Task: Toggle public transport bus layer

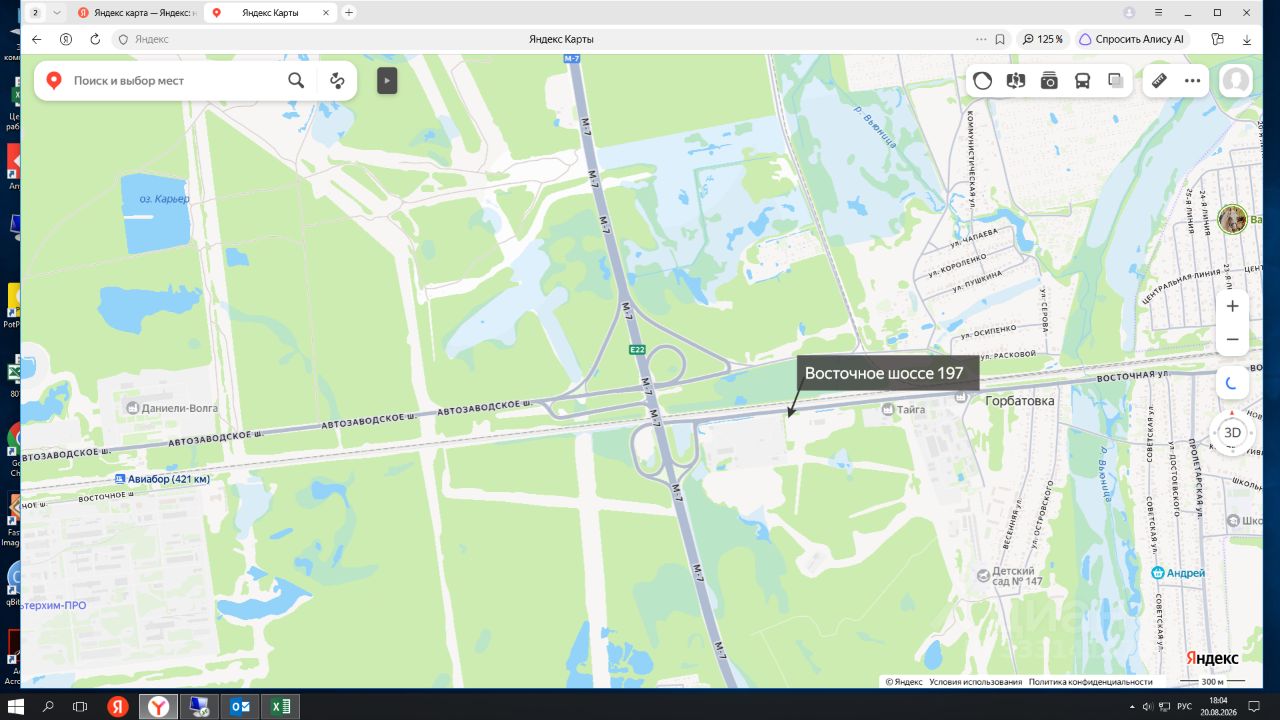Action: [1082, 81]
